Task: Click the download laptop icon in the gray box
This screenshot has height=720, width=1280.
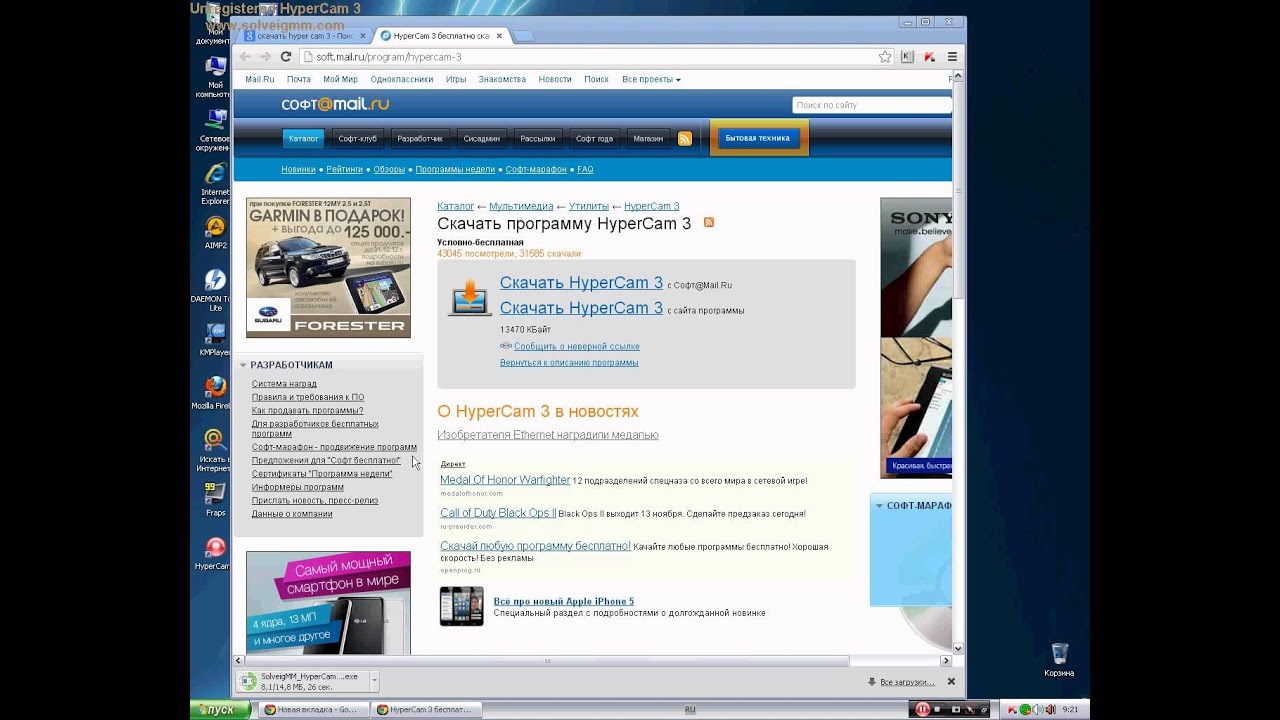Action: [469, 297]
